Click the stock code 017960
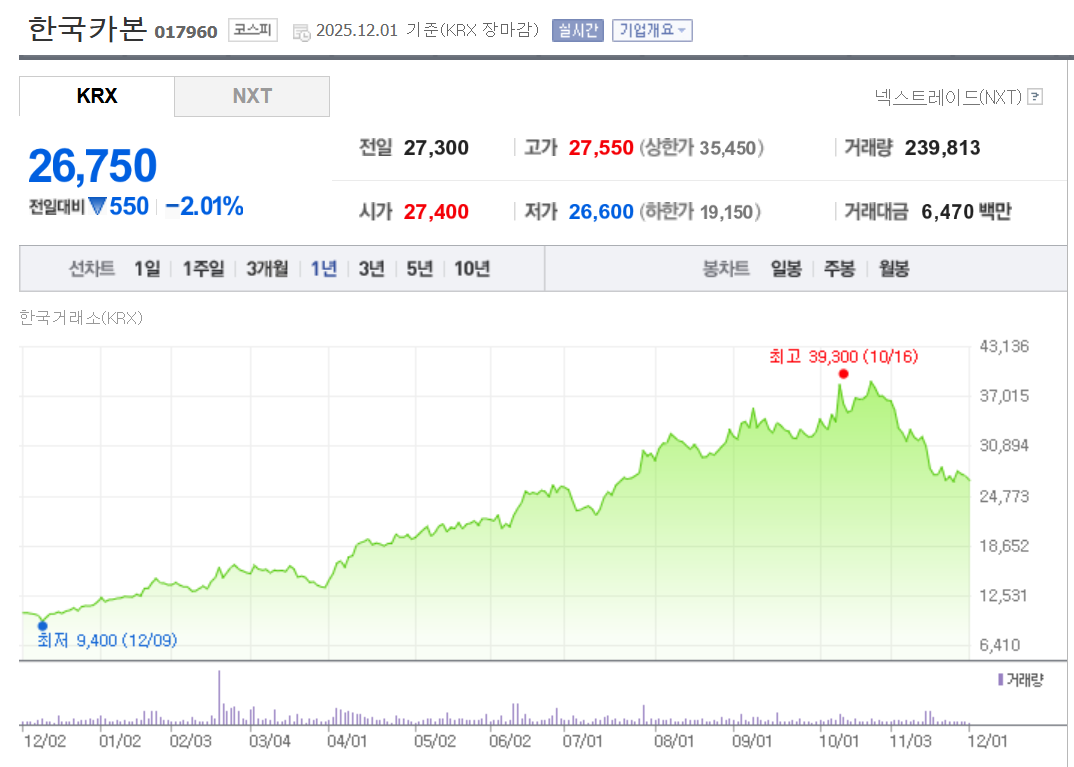 tap(186, 32)
